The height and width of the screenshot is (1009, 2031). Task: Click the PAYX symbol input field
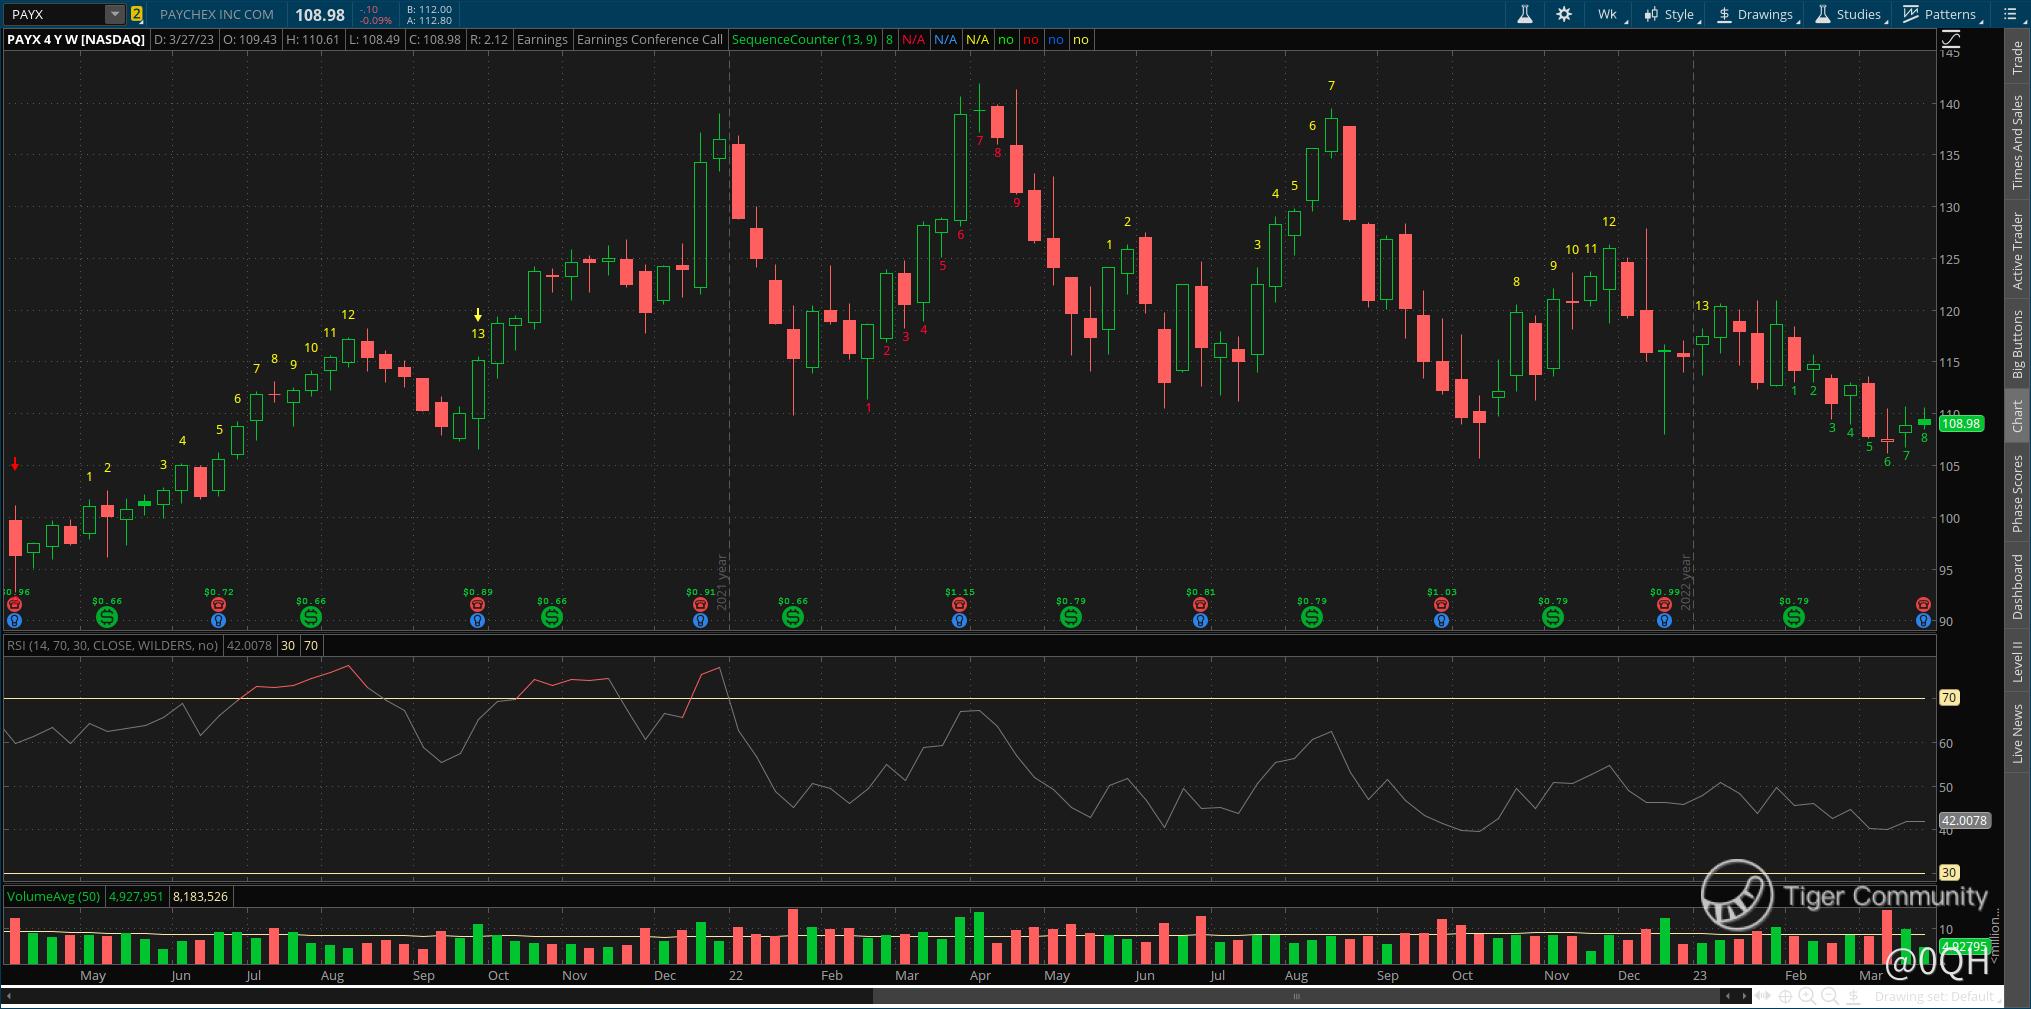[x=57, y=14]
